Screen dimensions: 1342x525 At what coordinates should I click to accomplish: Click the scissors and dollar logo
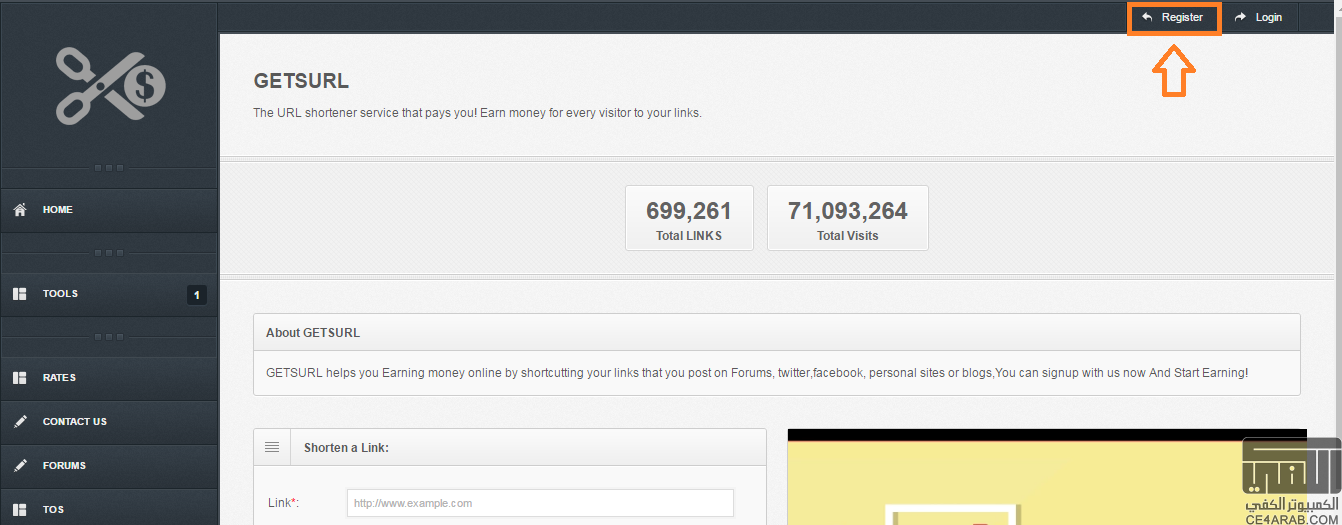[110, 87]
